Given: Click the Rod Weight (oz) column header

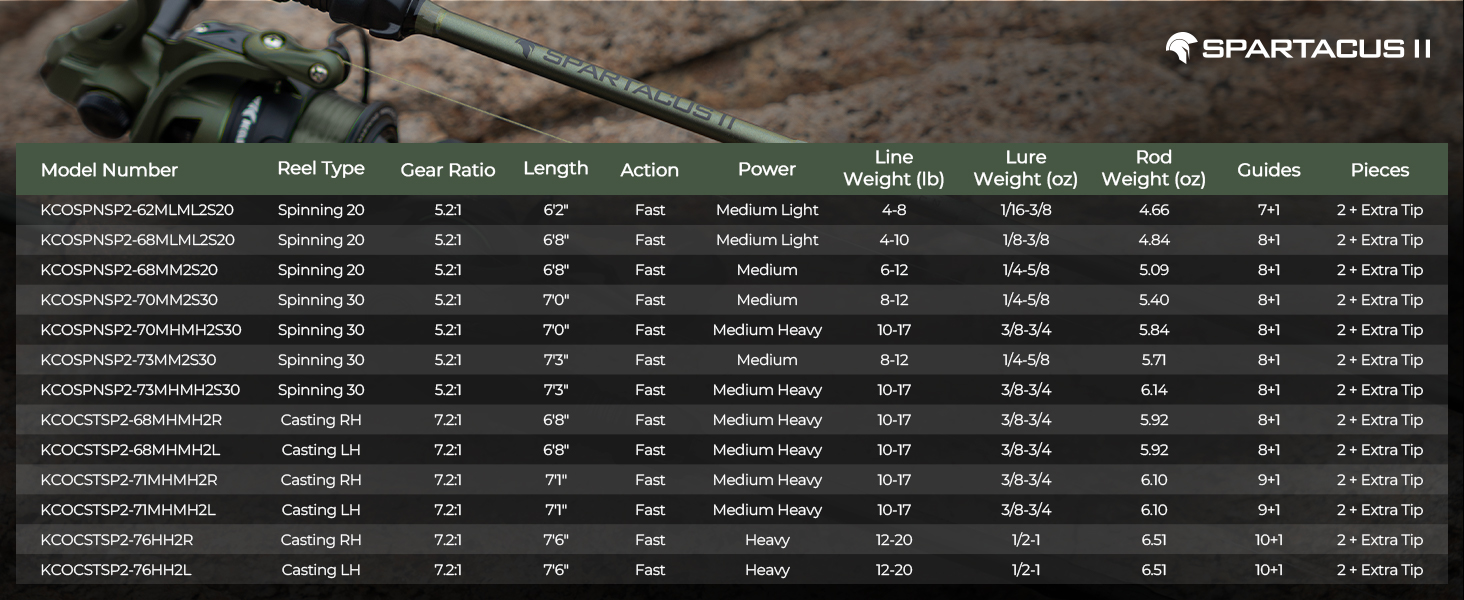Looking at the screenshot, I should coord(1154,168).
